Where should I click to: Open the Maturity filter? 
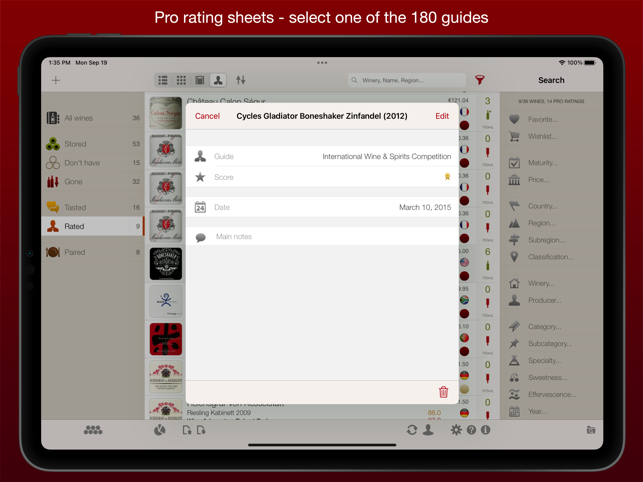click(x=551, y=163)
